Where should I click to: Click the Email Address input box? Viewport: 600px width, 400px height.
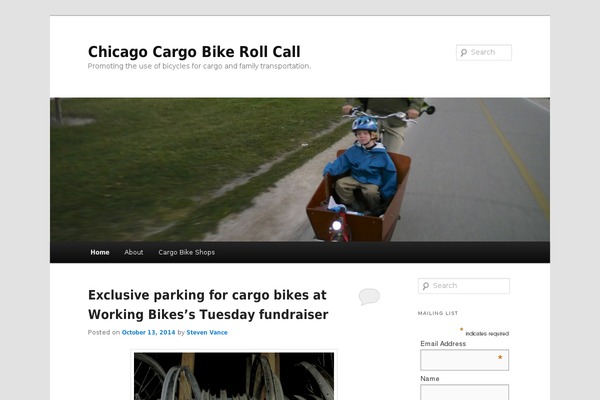click(465, 360)
